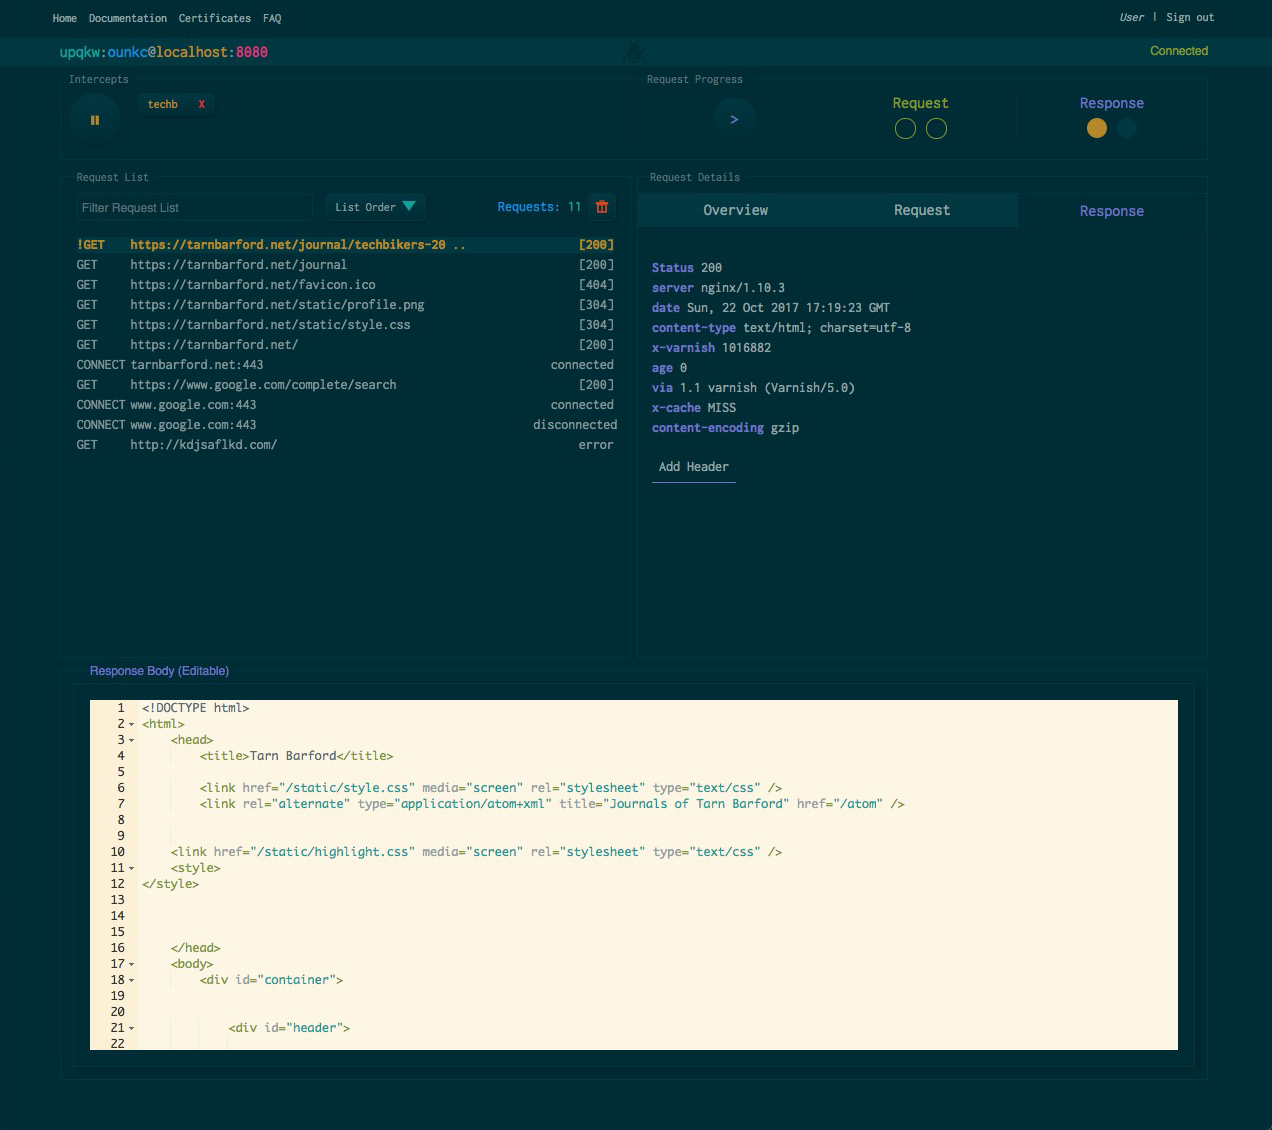Screen dimensions: 1272x1130
Task: Click the filled orange Response circle
Action: 1097,128
